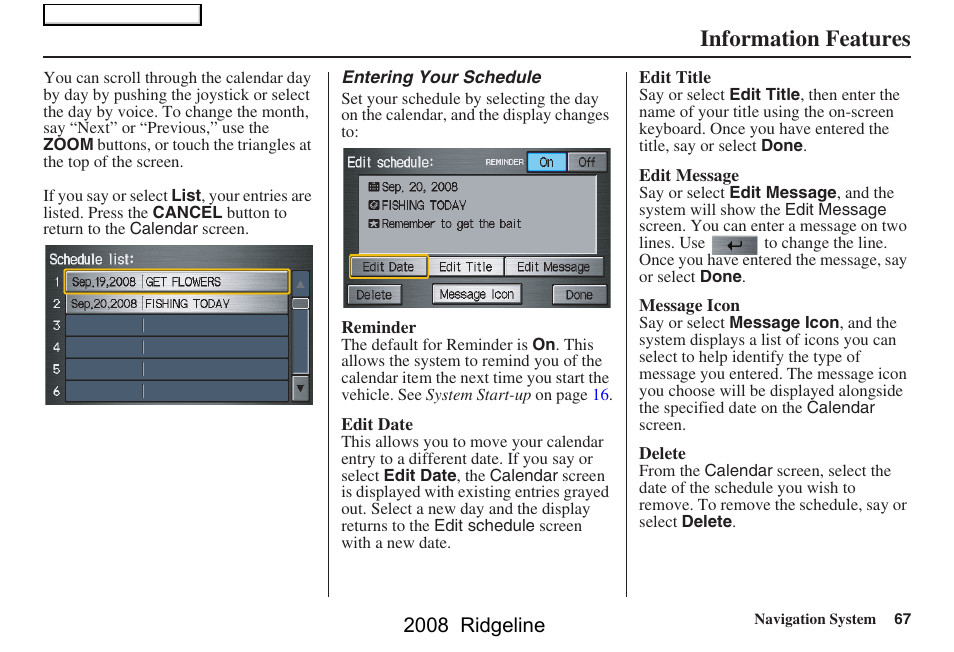Select empty schedule list row 4
The height and width of the screenshot is (652, 954).
176,347
